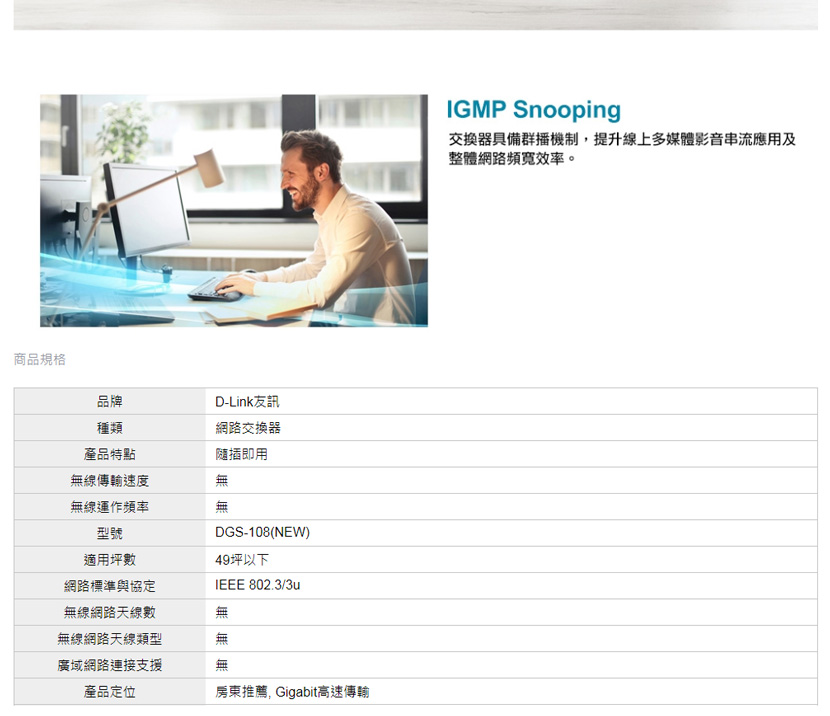The height and width of the screenshot is (716, 830).
Task: Select the 無 value for 廣域網路連接支援
Action: (222, 665)
